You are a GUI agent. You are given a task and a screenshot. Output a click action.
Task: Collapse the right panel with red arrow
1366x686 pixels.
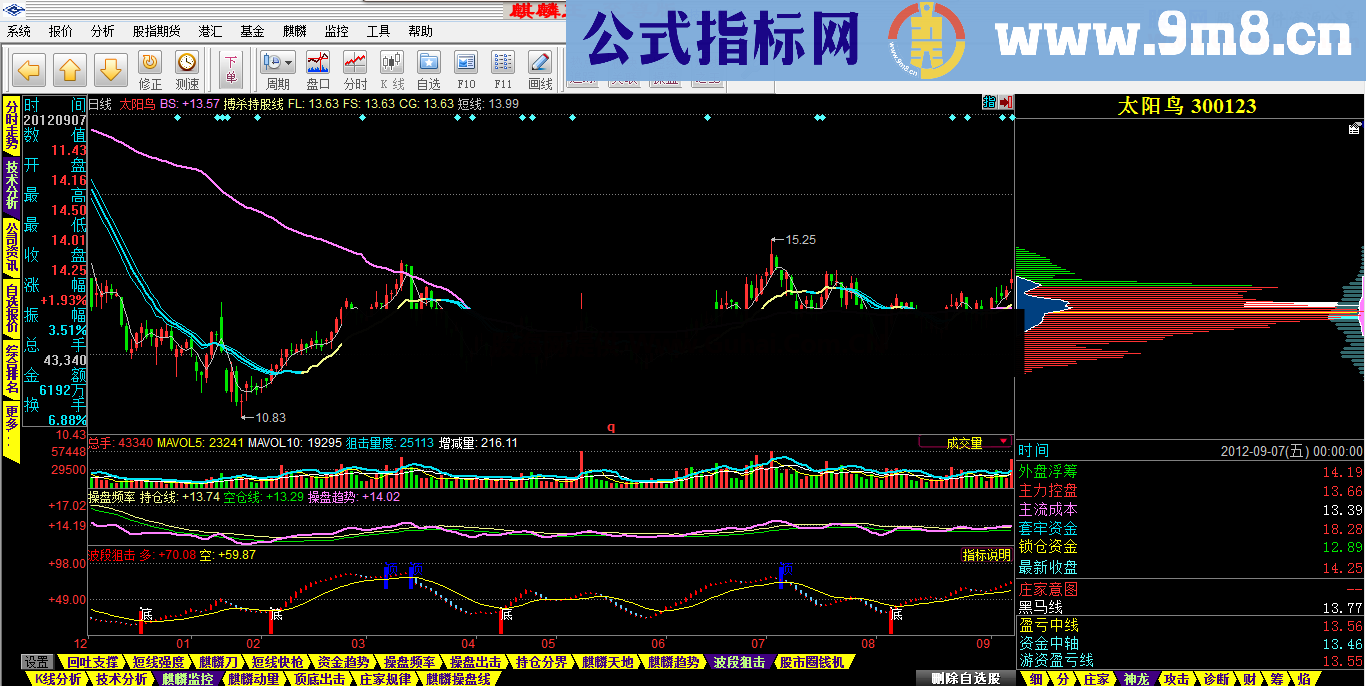click(1005, 102)
